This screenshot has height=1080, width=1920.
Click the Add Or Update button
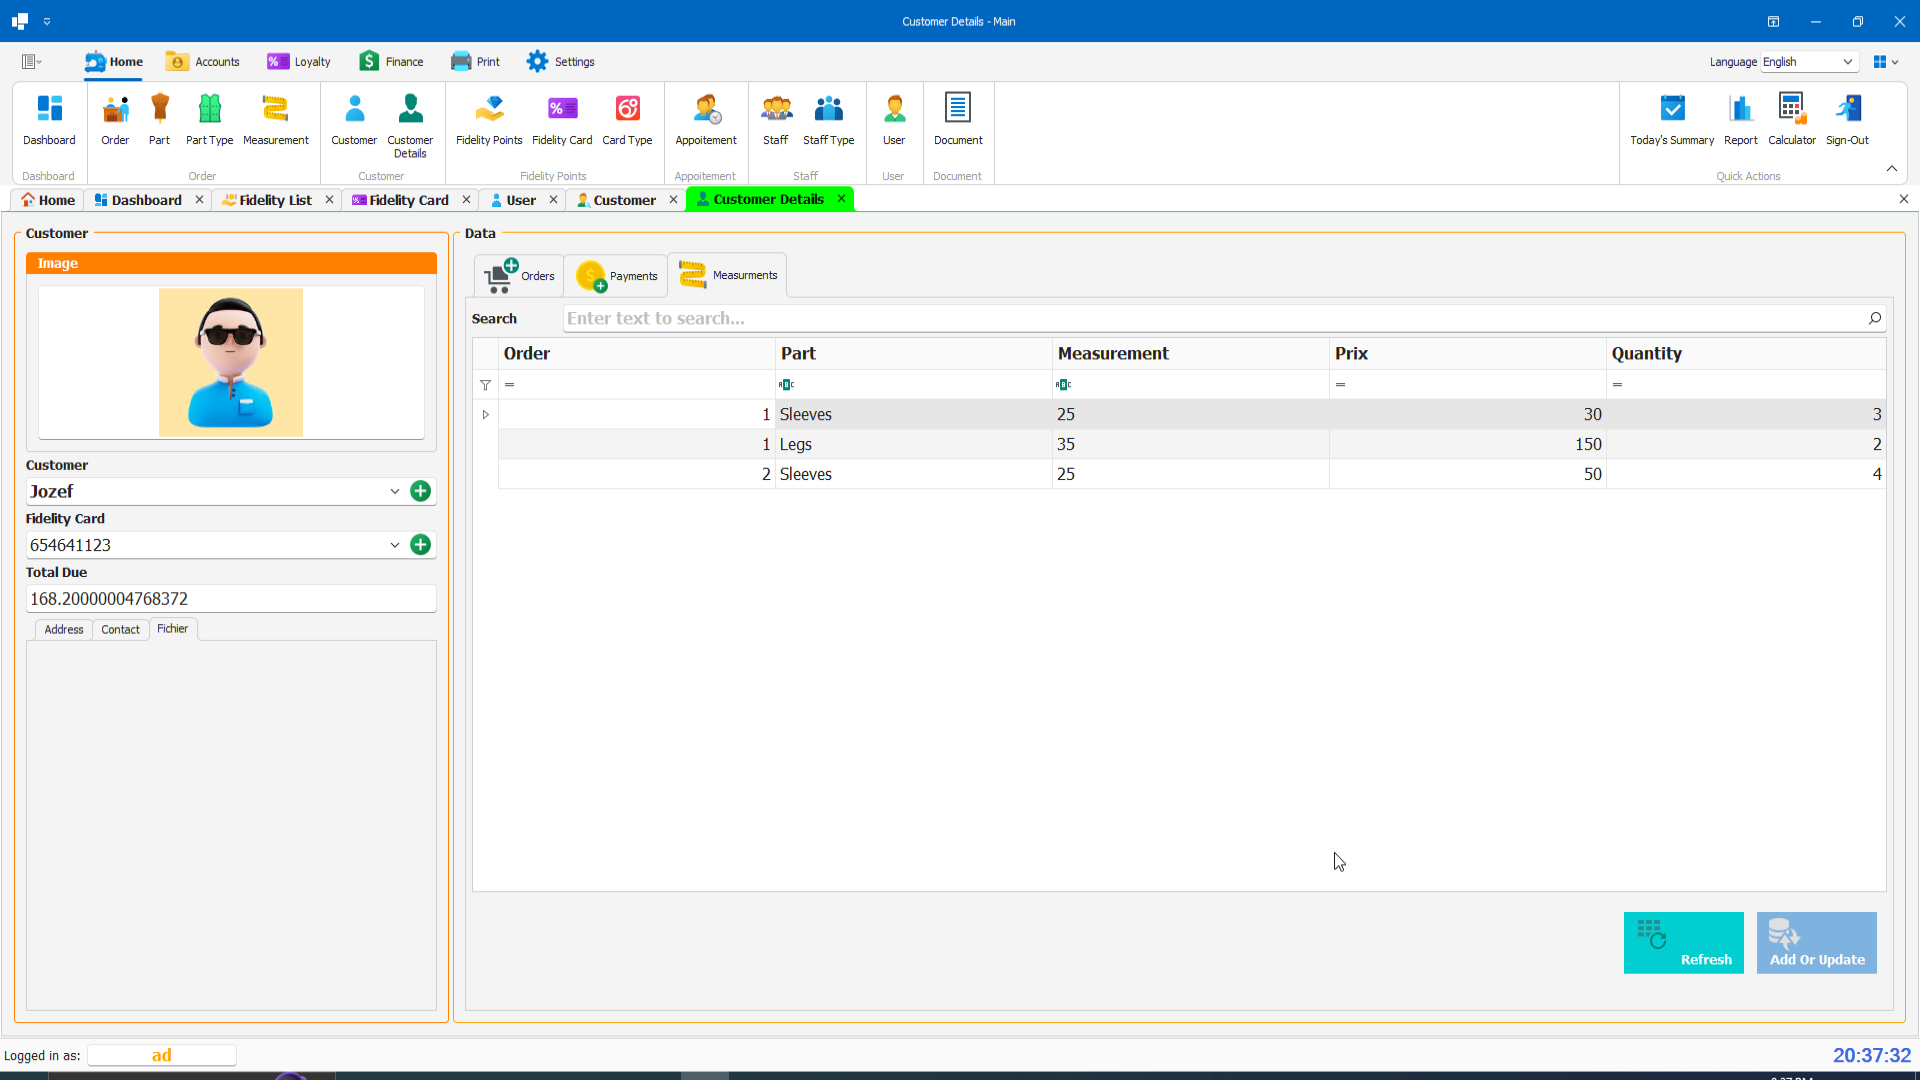pos(1816,942)
